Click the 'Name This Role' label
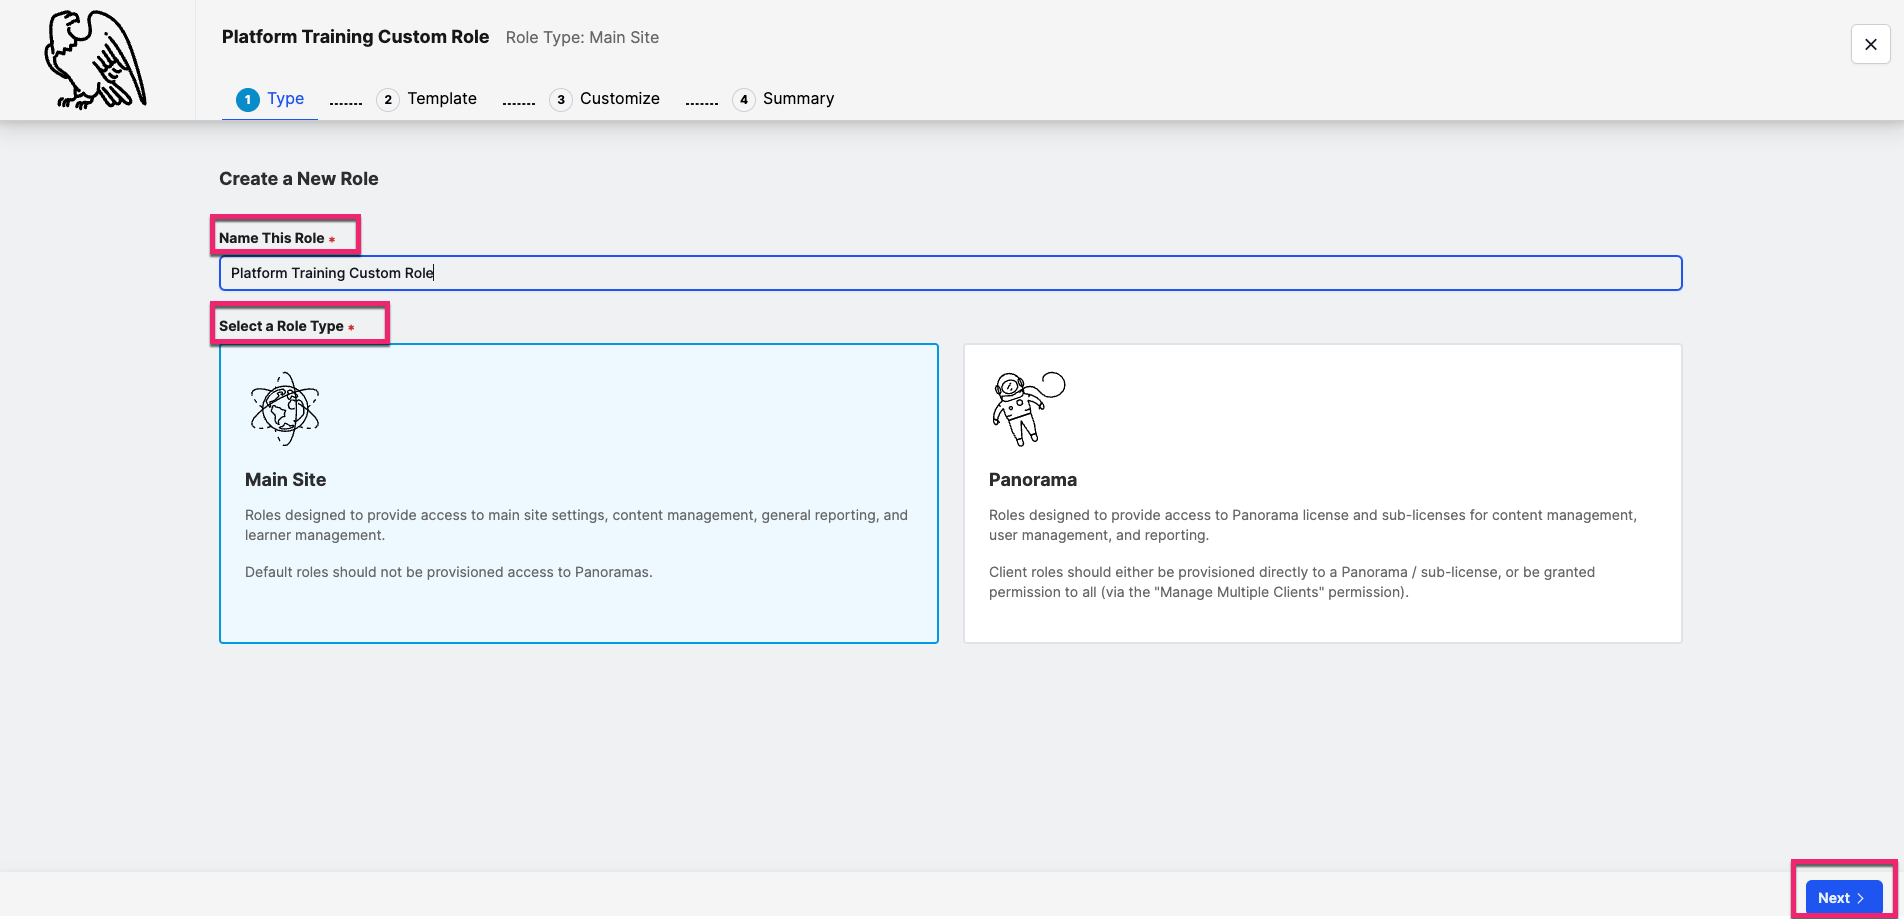Screen dimensions: 1904x919 272,238
